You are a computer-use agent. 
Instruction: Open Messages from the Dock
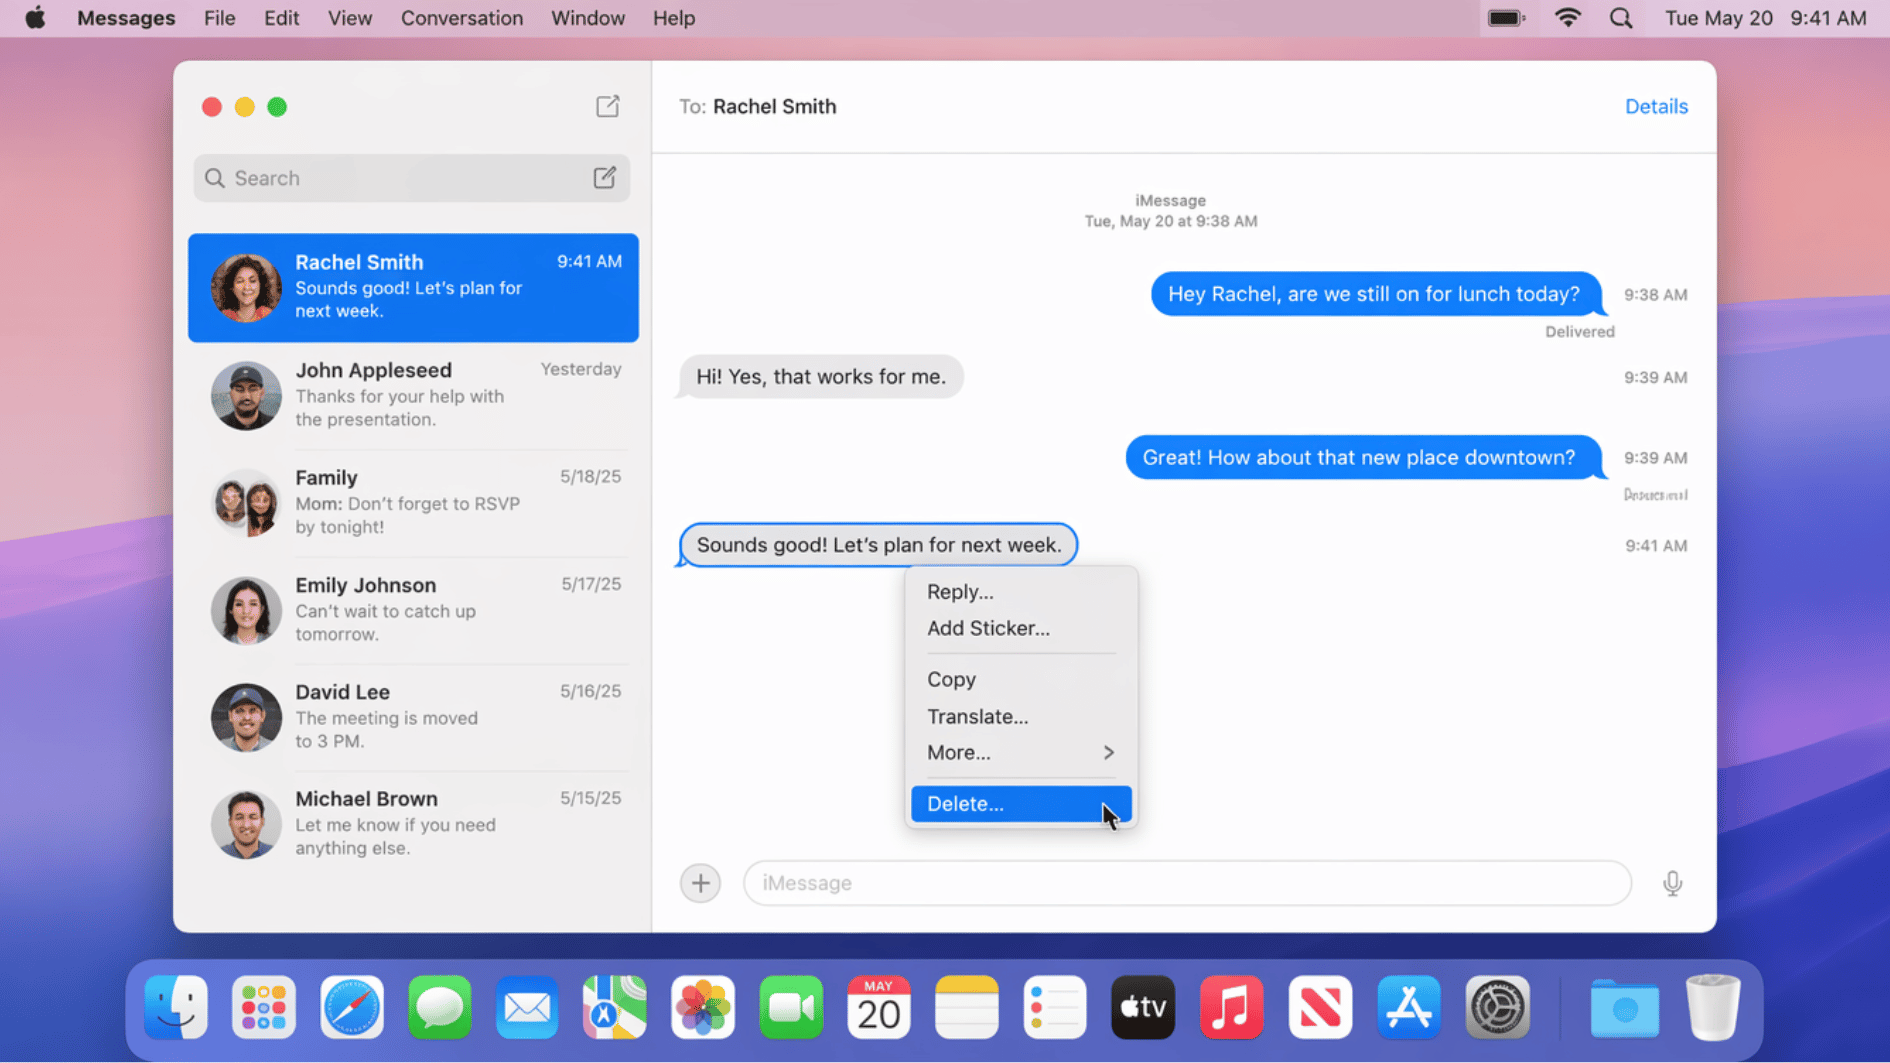pyautogui.click(x=440, y=1007)
